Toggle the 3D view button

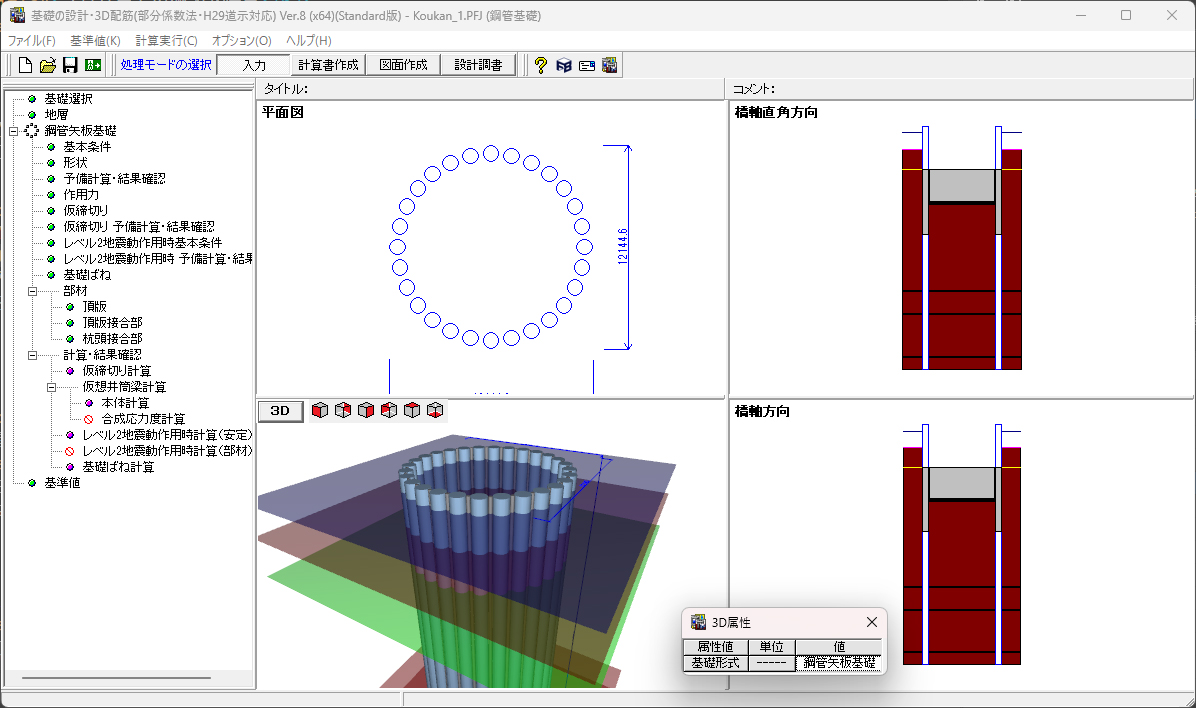coord(280,411)
